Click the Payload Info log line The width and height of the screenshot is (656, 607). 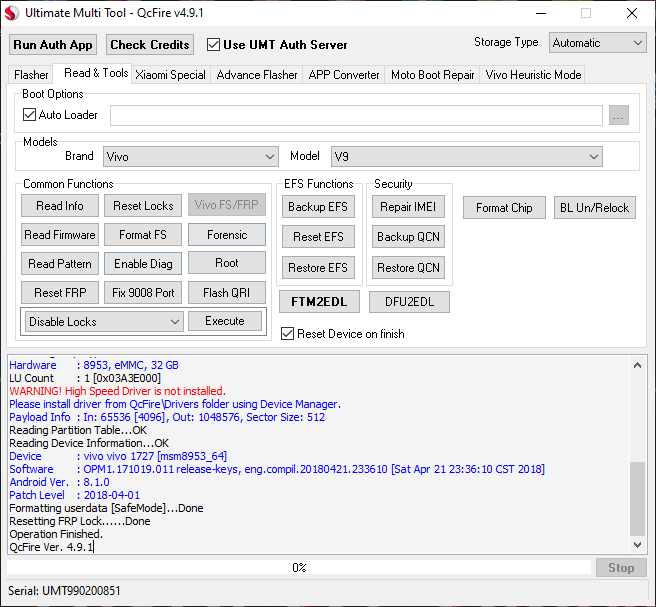[x=167, y=417]
